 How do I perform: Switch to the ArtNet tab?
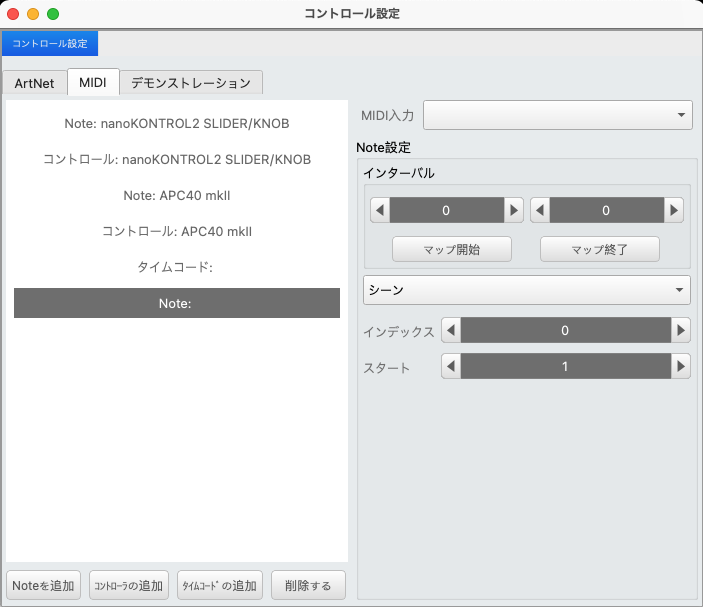coord(35,83)
